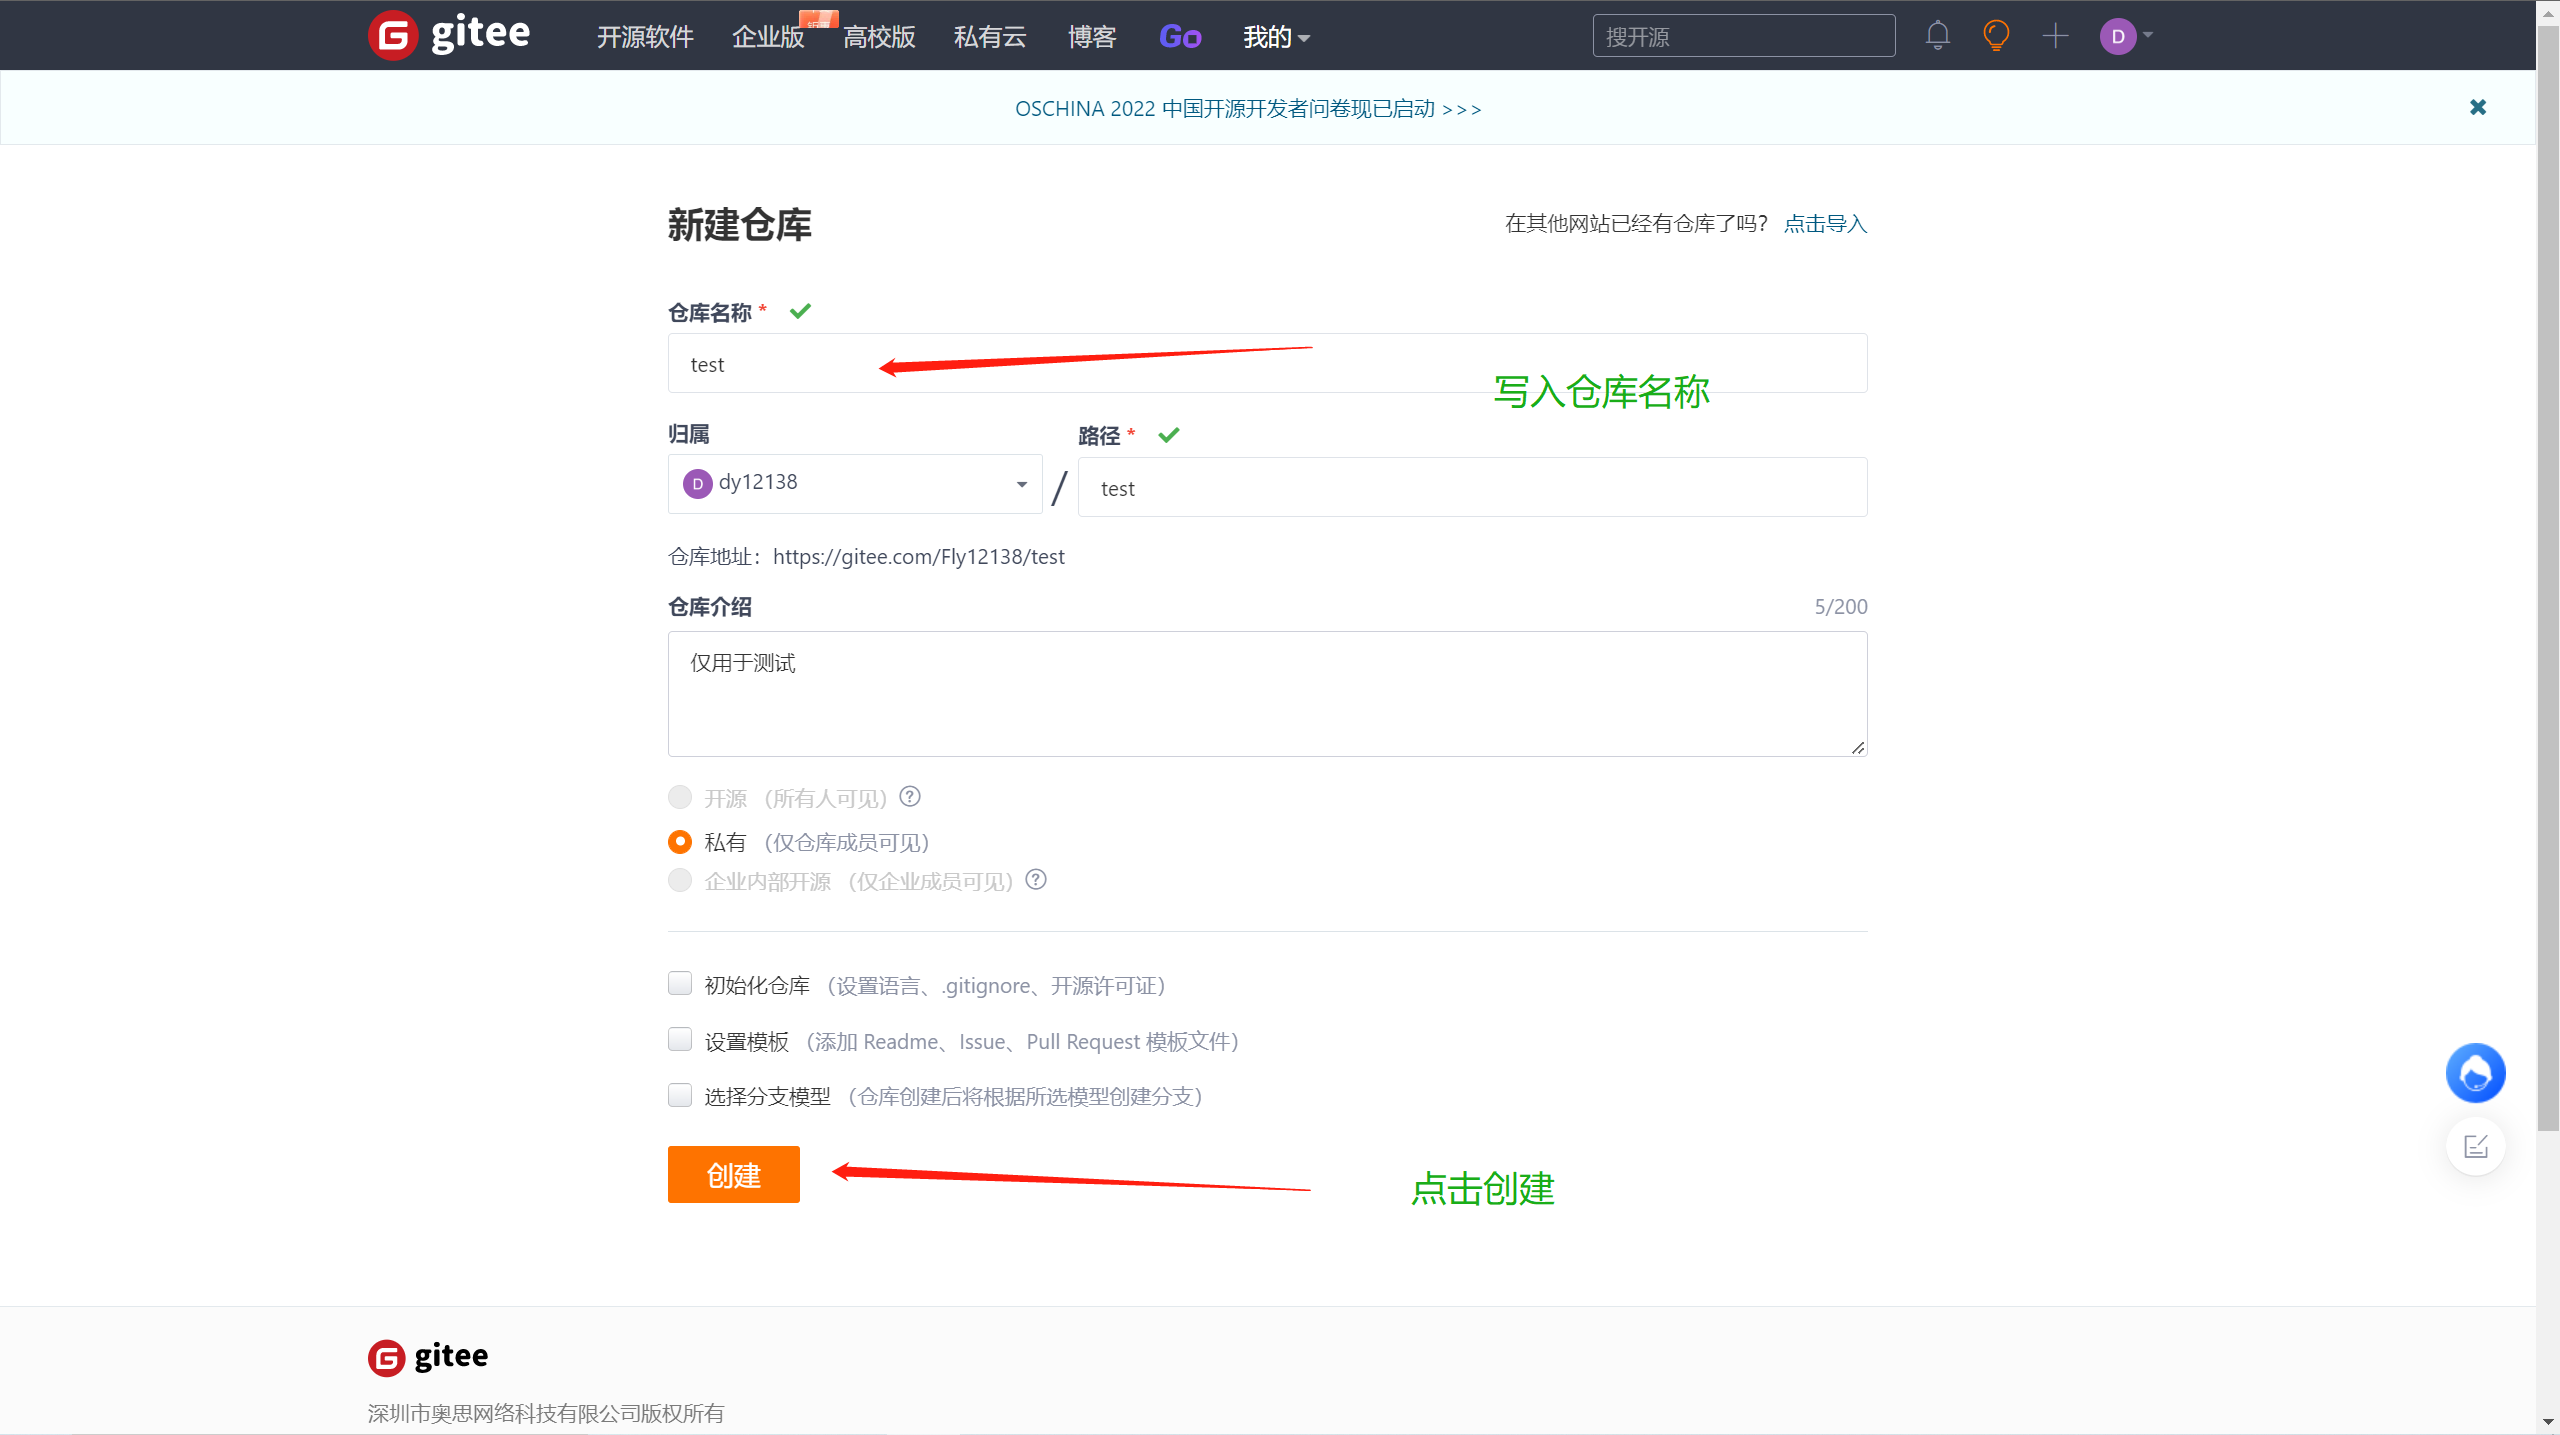Screen dimensions: 2560x1435
Task: Close the OSCHINA announcement banner
Action: pos(2477,107)
